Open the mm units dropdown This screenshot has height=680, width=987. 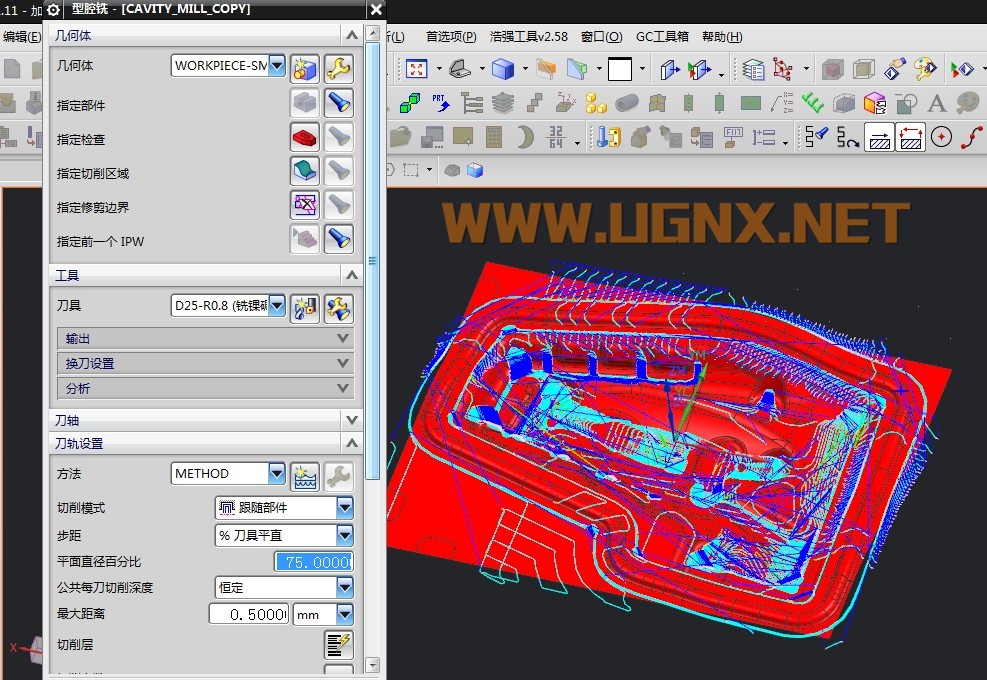[345, 614]
